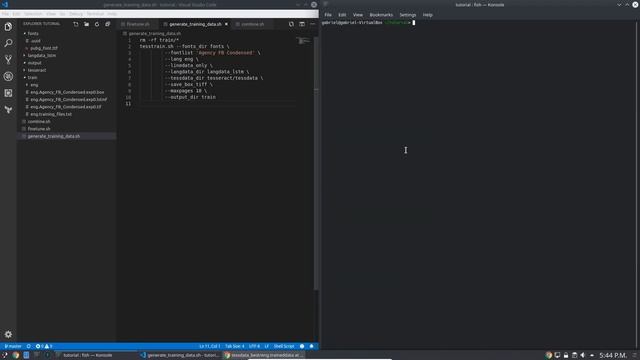Click the notifications bell in the status bar

[x=311, y=346]
